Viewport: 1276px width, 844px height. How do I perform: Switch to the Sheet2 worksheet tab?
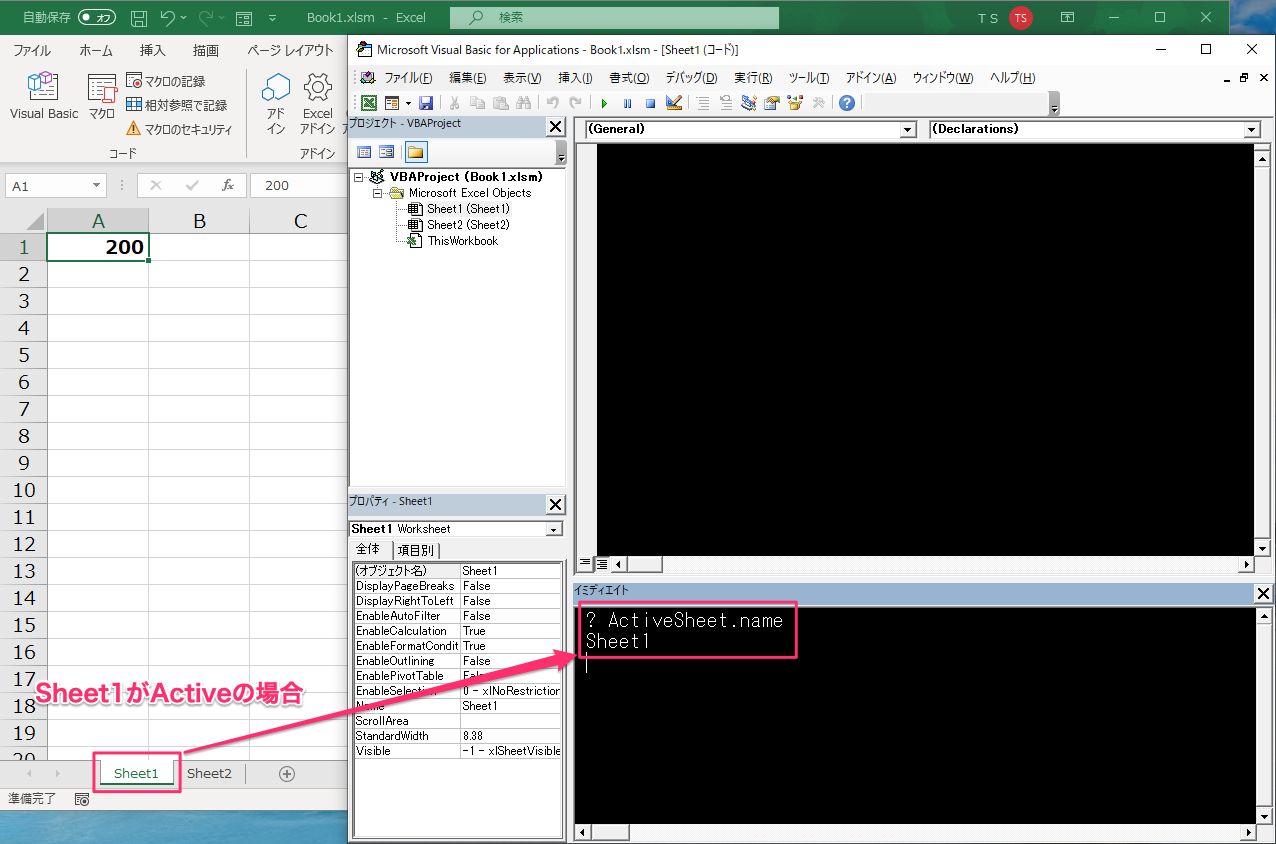[x=209, y=773]
